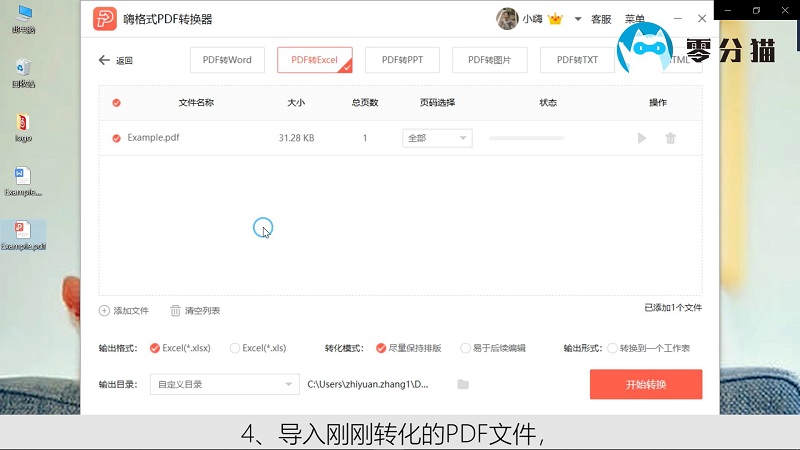800x450 pixels.
Task: Toggle the checkbox for Example.pdf
Action: pyautogui.click(x=116, y=138)
